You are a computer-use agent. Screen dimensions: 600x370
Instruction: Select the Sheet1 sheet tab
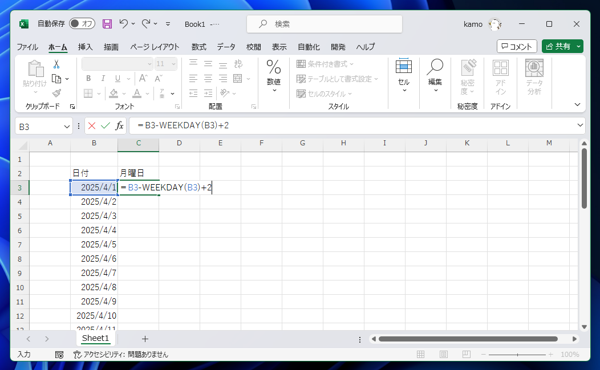pos(95,338)
